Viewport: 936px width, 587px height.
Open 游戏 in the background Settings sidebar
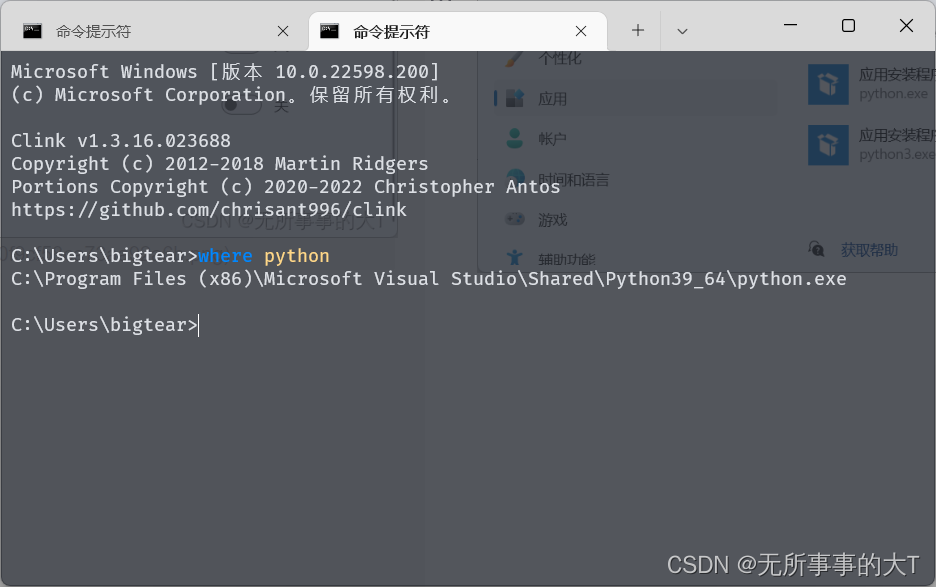click(552, 220)
